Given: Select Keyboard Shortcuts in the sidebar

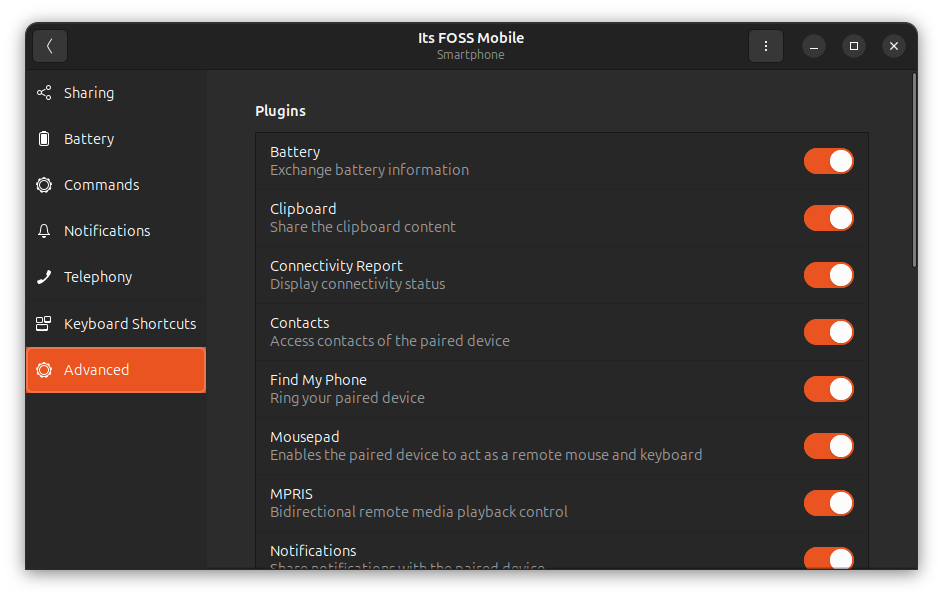Looking at the screenshot, I should click(x=129, y=324).
